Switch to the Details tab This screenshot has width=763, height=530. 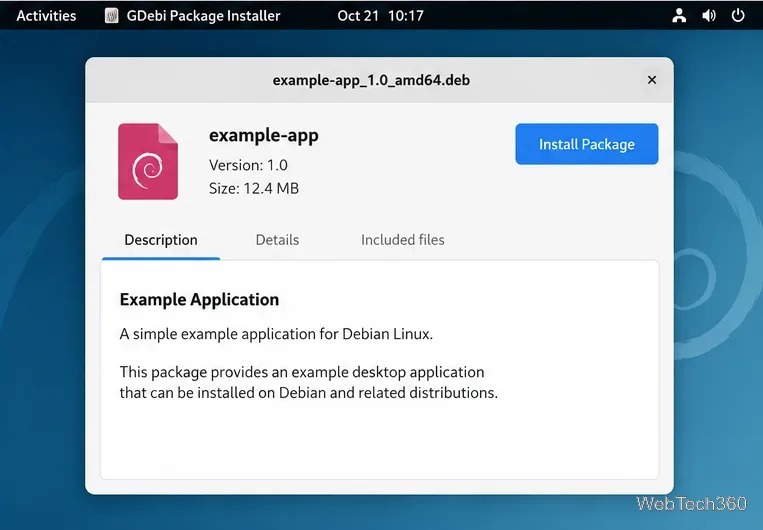[x=277, y=239]
